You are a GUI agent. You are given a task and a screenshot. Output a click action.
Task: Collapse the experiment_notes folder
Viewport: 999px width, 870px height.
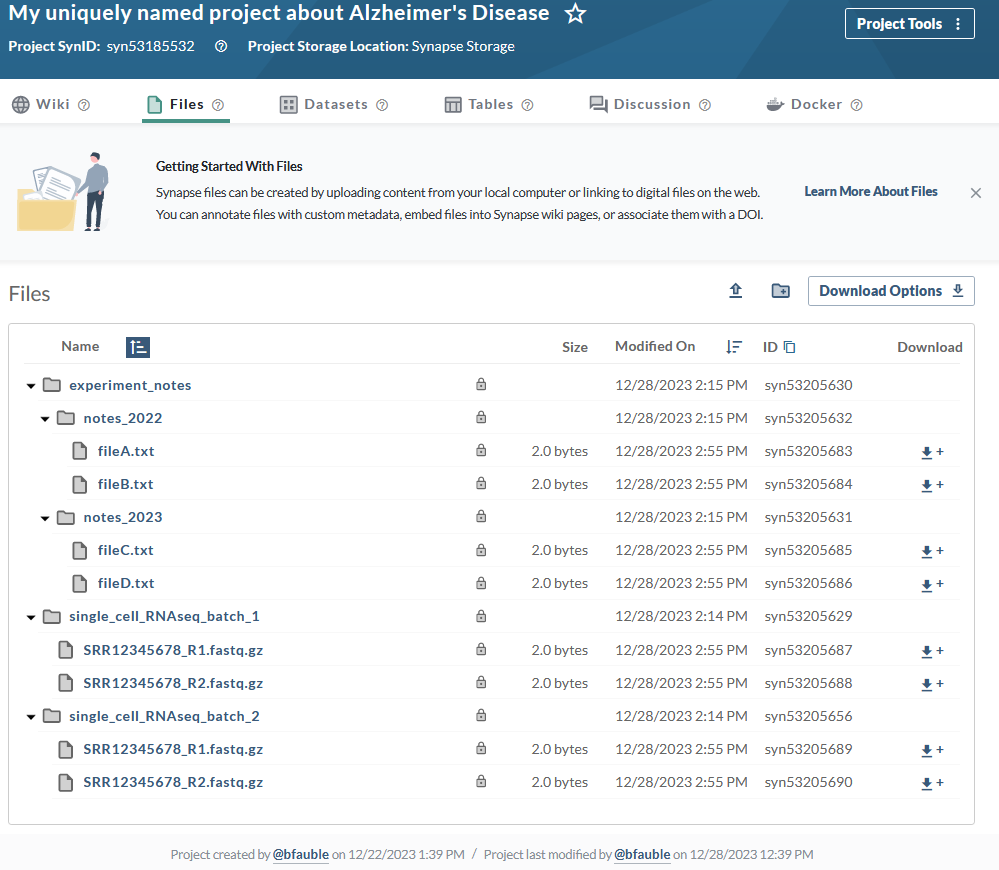[x=31, y=386]
